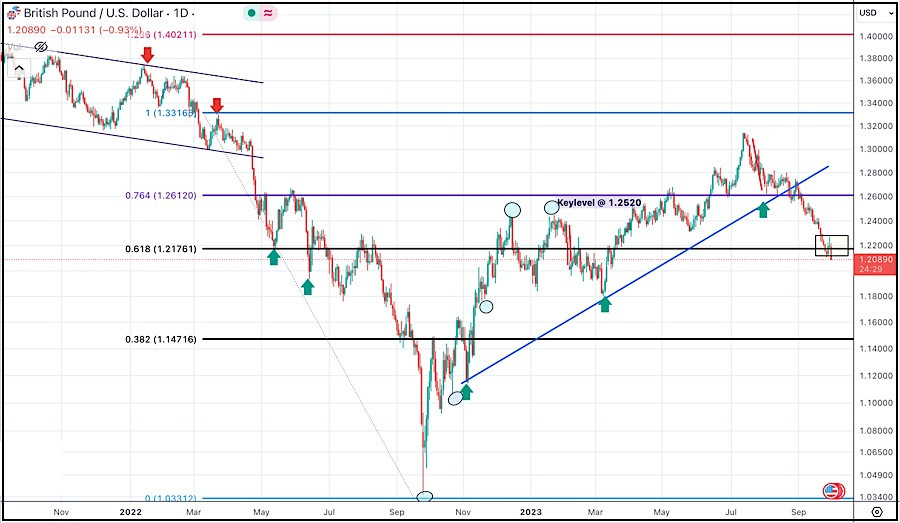Click the 2022 label on the time axis
This screenshot has width=900, height=523.
[130, 512]
